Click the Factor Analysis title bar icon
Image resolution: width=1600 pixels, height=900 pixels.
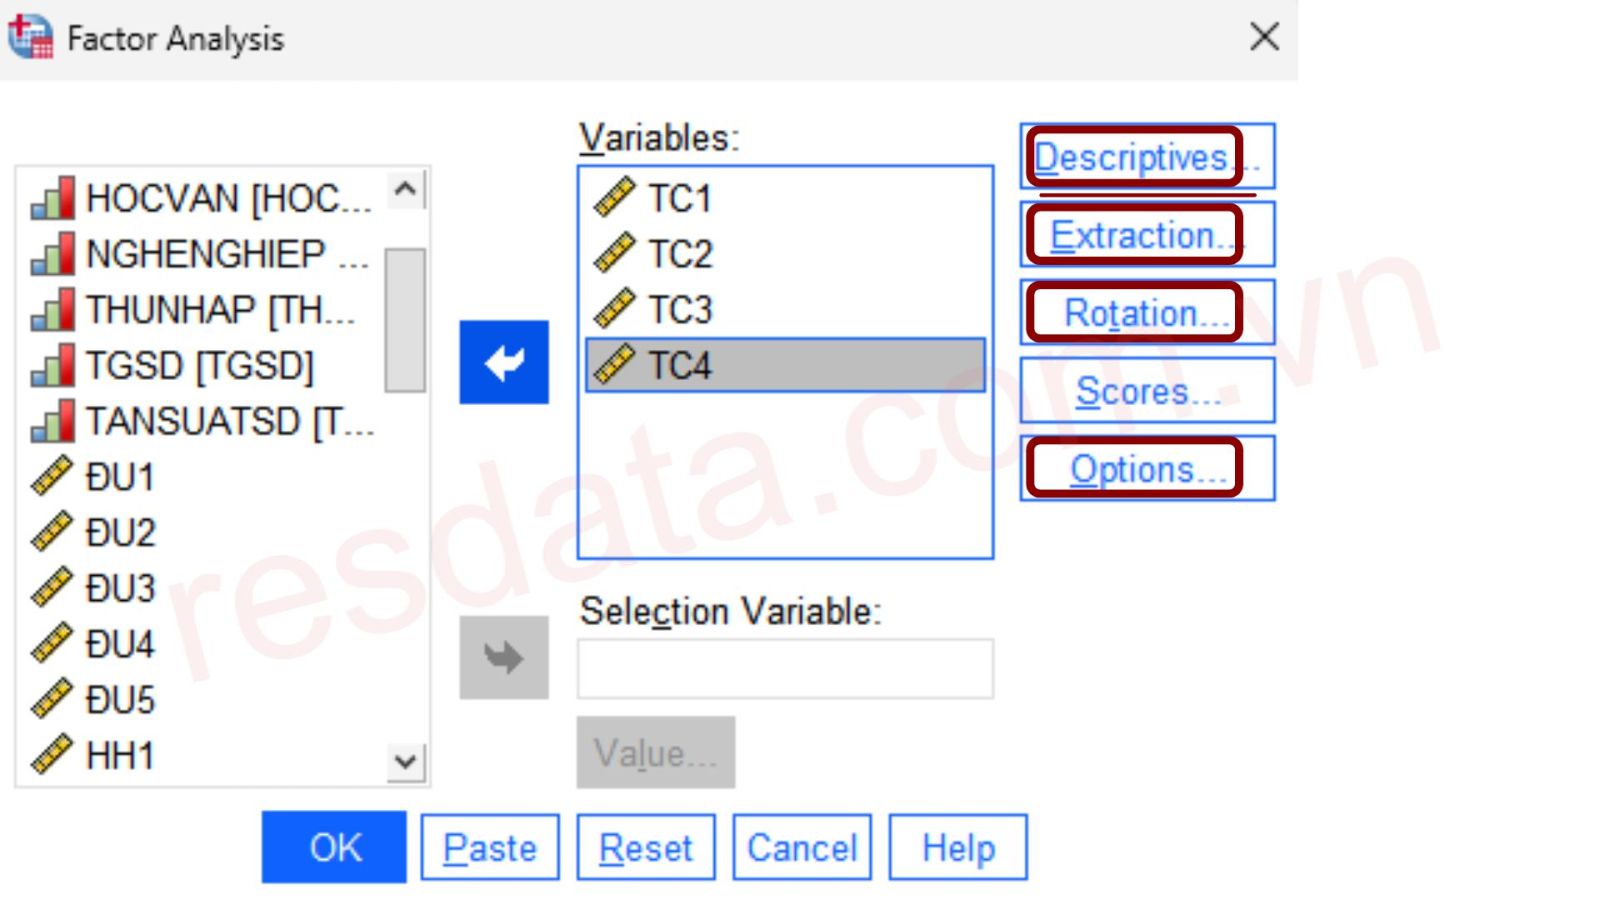(30, 37)
